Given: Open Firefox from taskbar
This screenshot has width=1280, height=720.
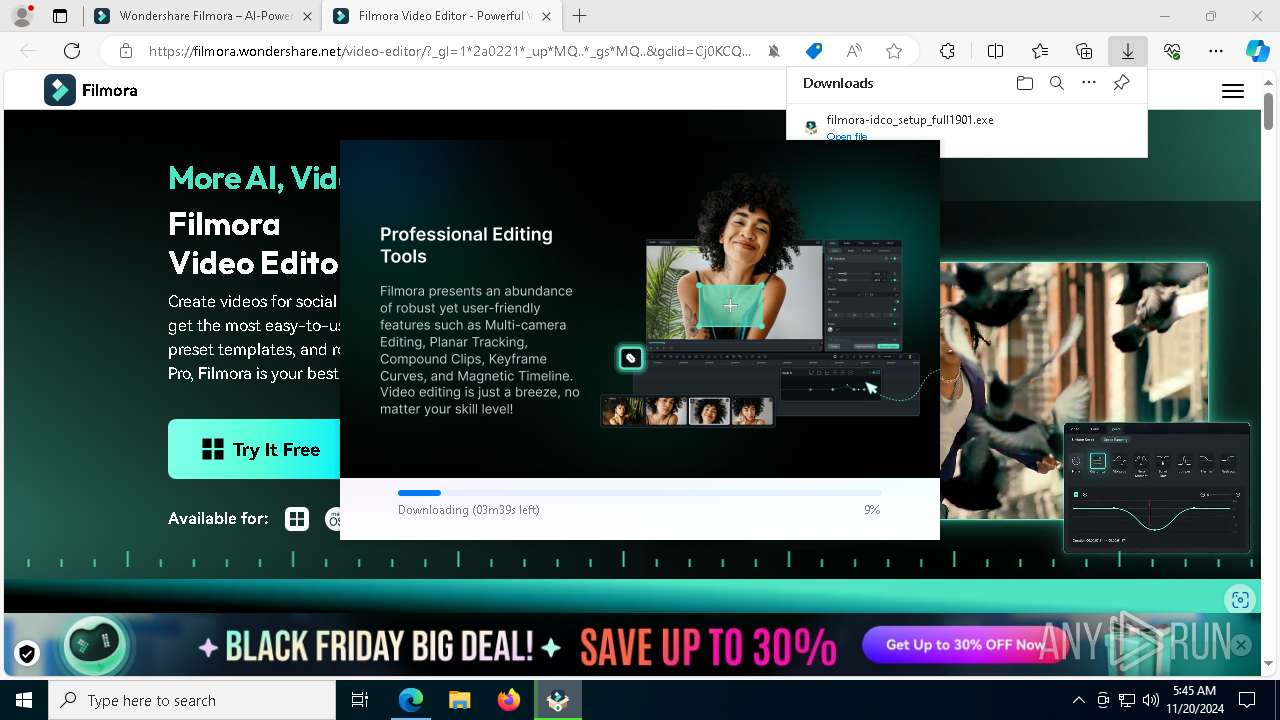Looking at the screenshot, I should [x=509, y=700].
